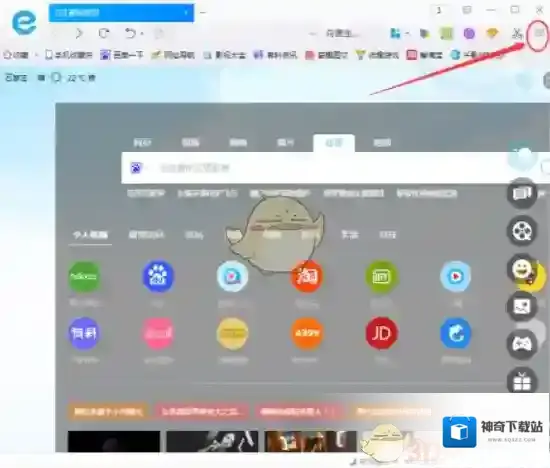Open the mobile favorites bookmark with phone icon
Viewport: 550px width, 468px height.
click(69, 55)
